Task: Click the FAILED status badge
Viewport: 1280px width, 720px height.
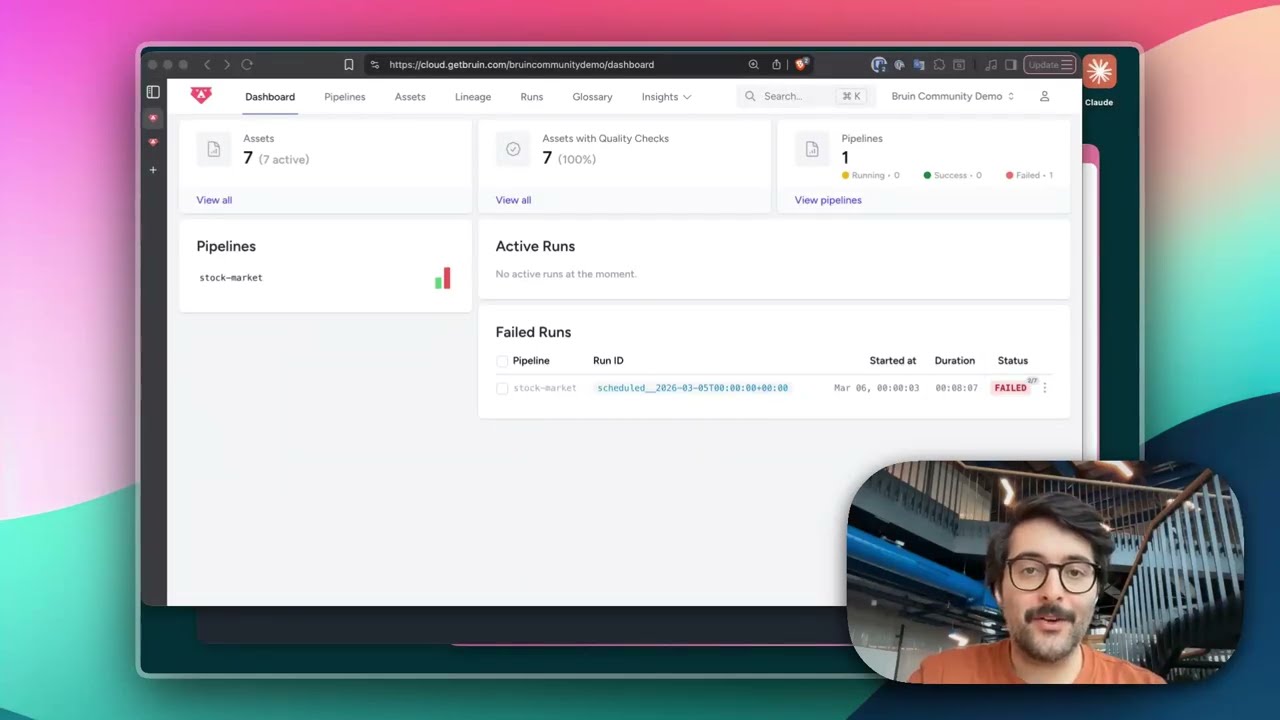Action: click(x=1010, y=388)
